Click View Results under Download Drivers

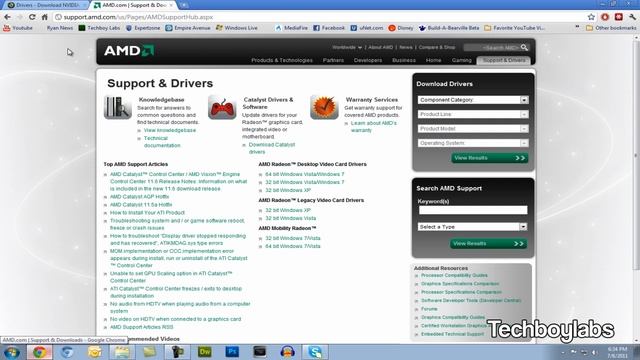(490, 158)
